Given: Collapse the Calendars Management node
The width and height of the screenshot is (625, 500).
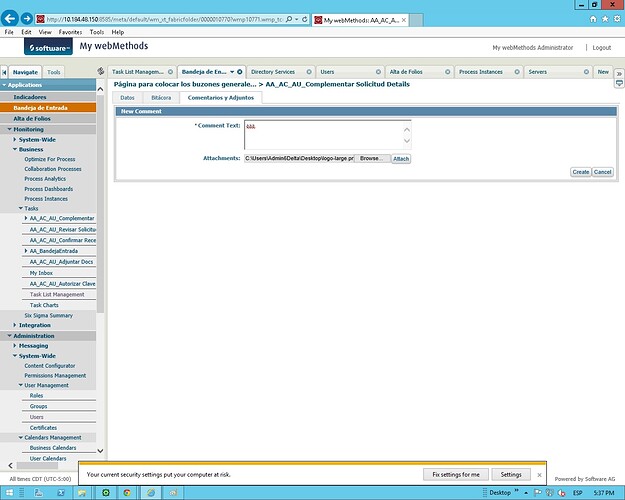Looking at the screenshot, I should tap(21, 437).
